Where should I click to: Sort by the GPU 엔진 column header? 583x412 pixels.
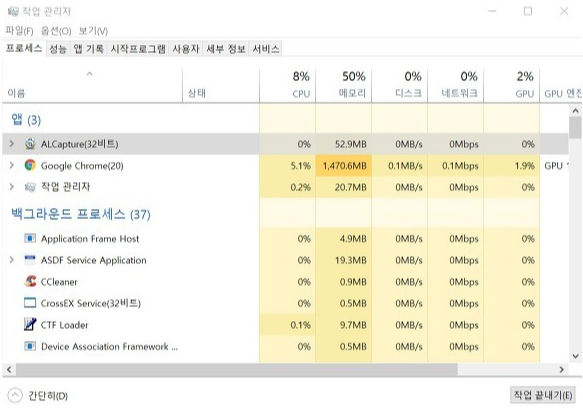click(x=561, y=86)
